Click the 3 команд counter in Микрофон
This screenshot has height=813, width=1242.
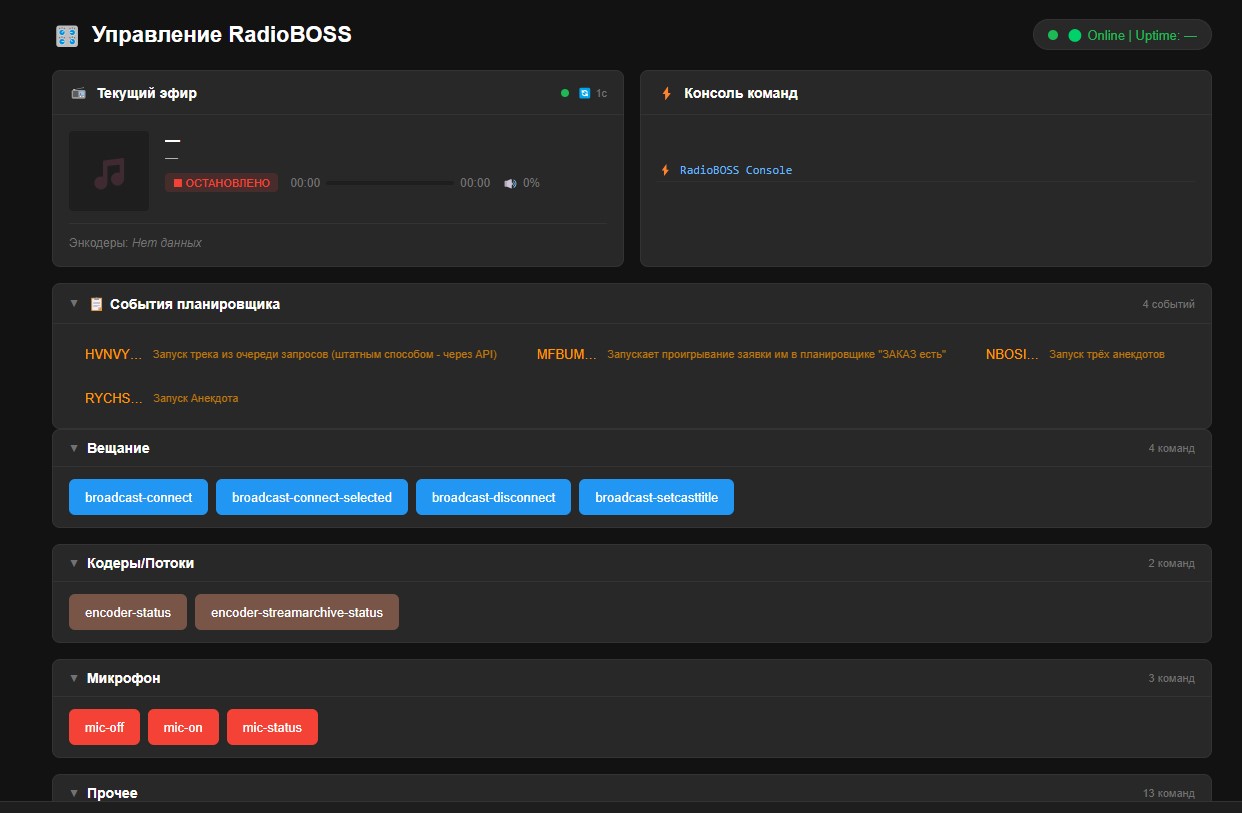click(x=1171, y=678)
